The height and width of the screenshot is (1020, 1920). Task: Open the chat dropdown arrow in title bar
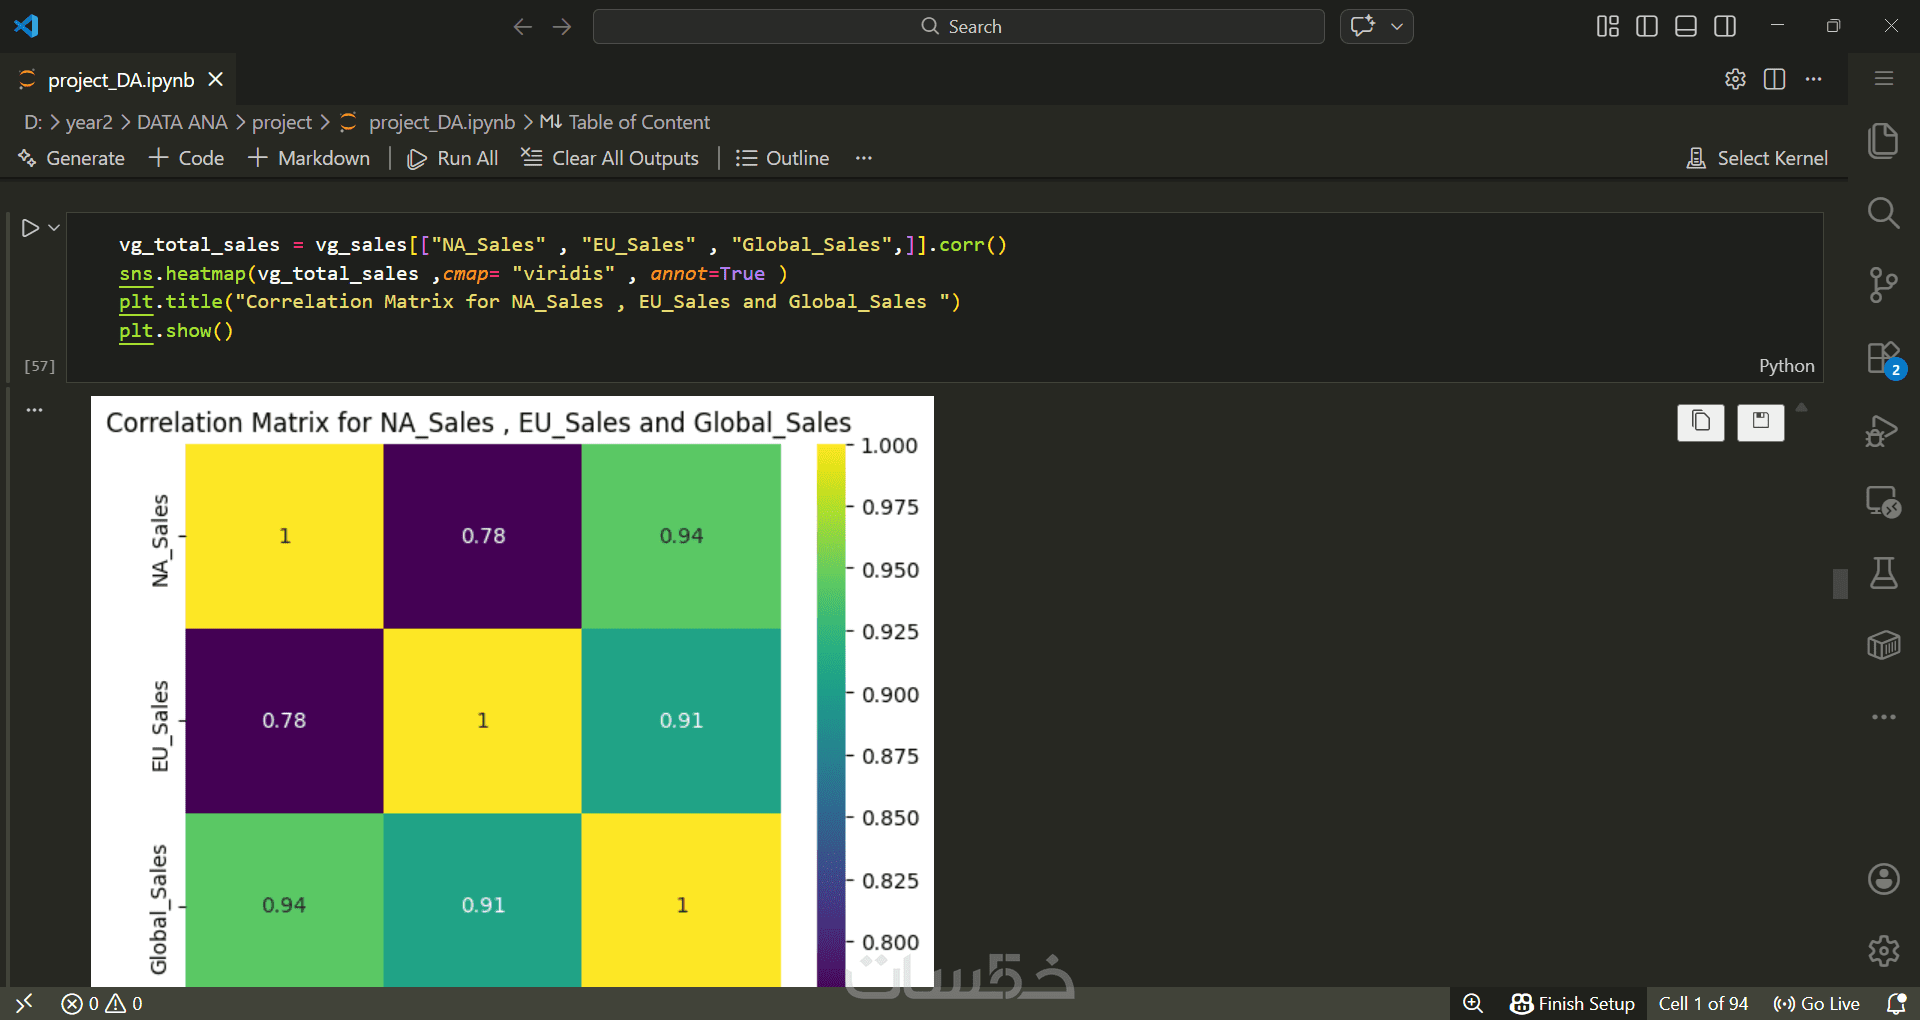(1397, 26)
